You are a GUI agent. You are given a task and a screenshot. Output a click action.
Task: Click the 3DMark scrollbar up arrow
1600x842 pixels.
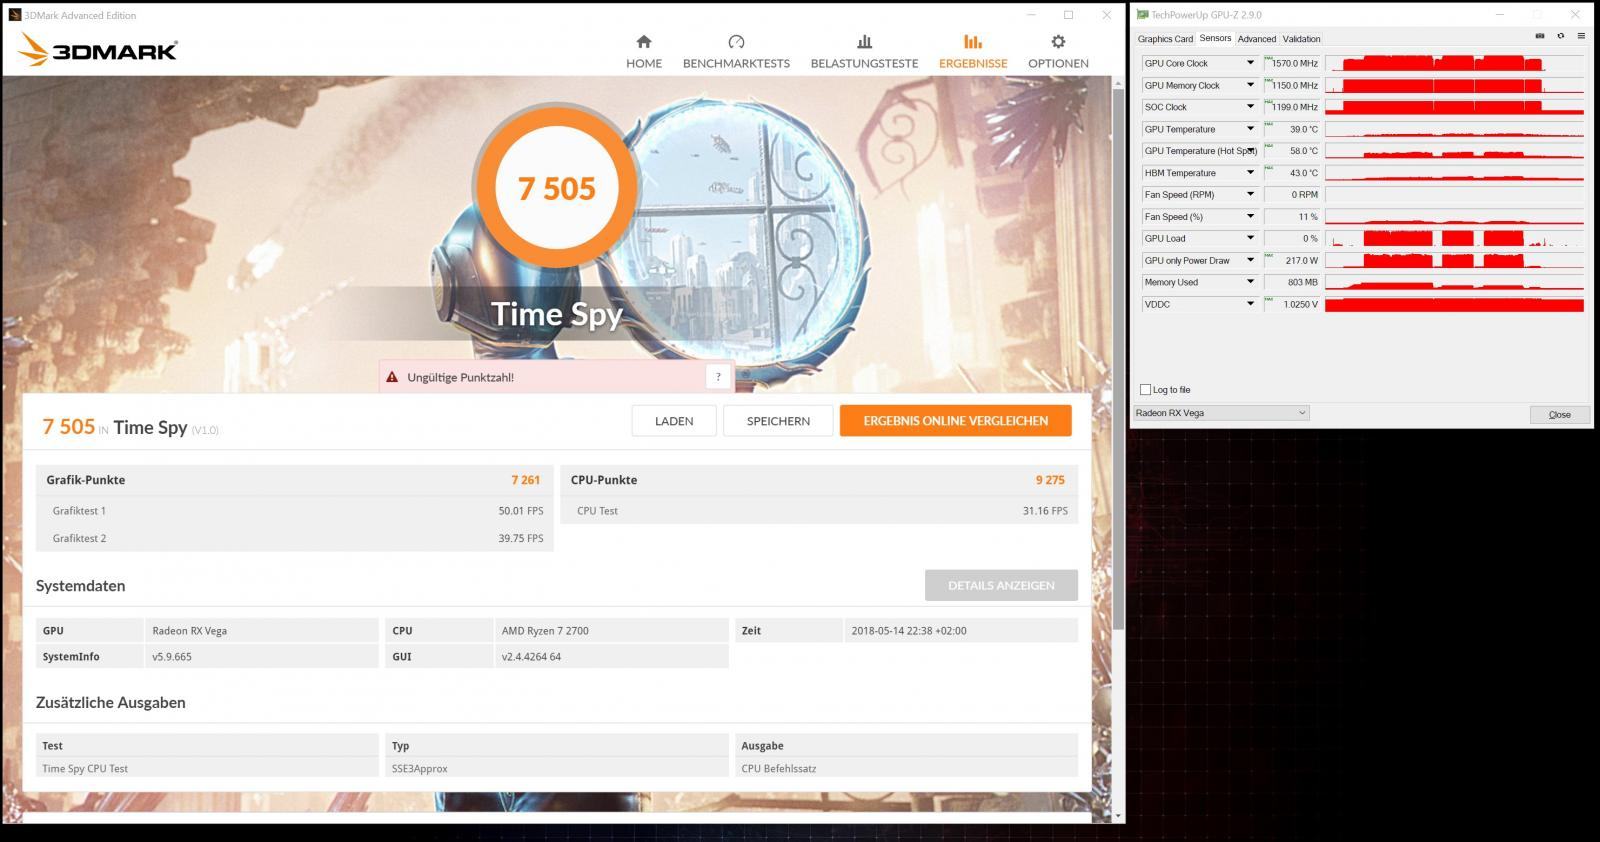coord(1118,83)
